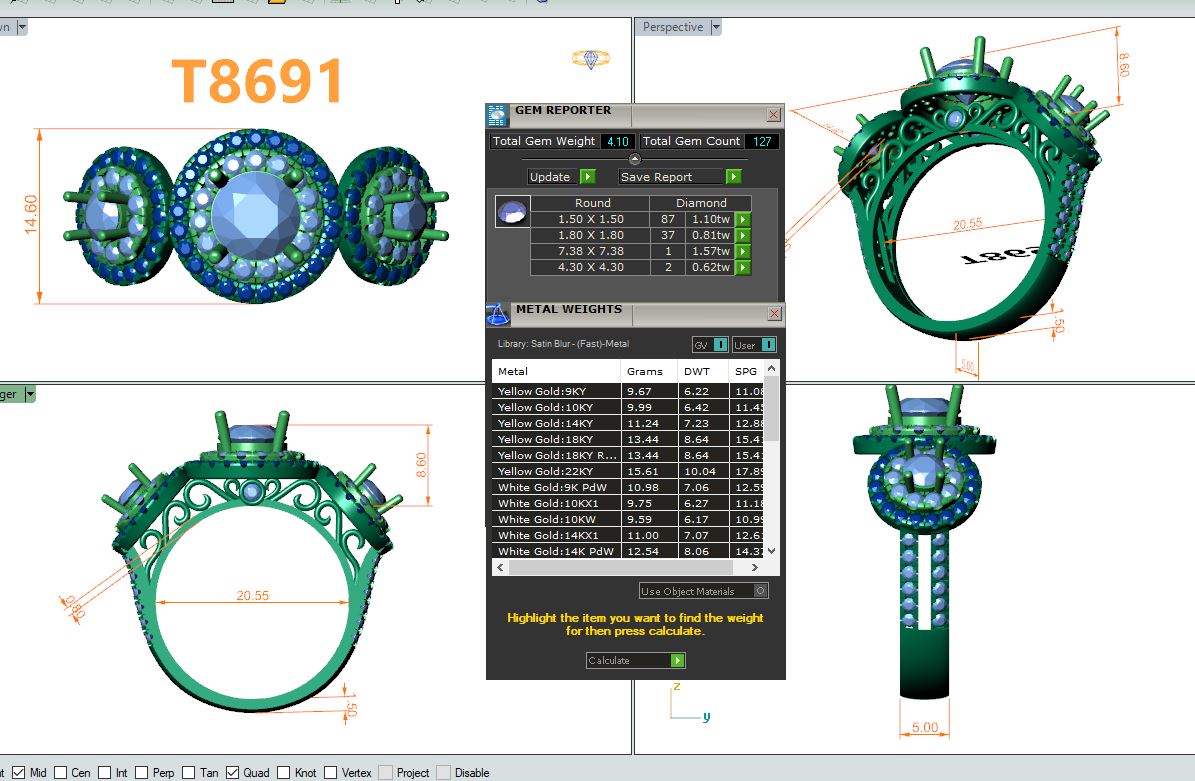Click the Metal Weights scale icon
This screenshot has width=1195, height=781.
coord(497,314)
